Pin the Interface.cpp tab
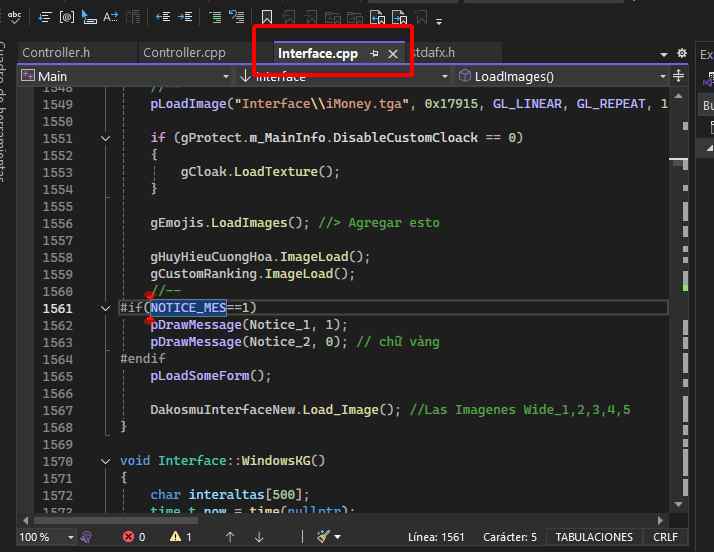 374,54
